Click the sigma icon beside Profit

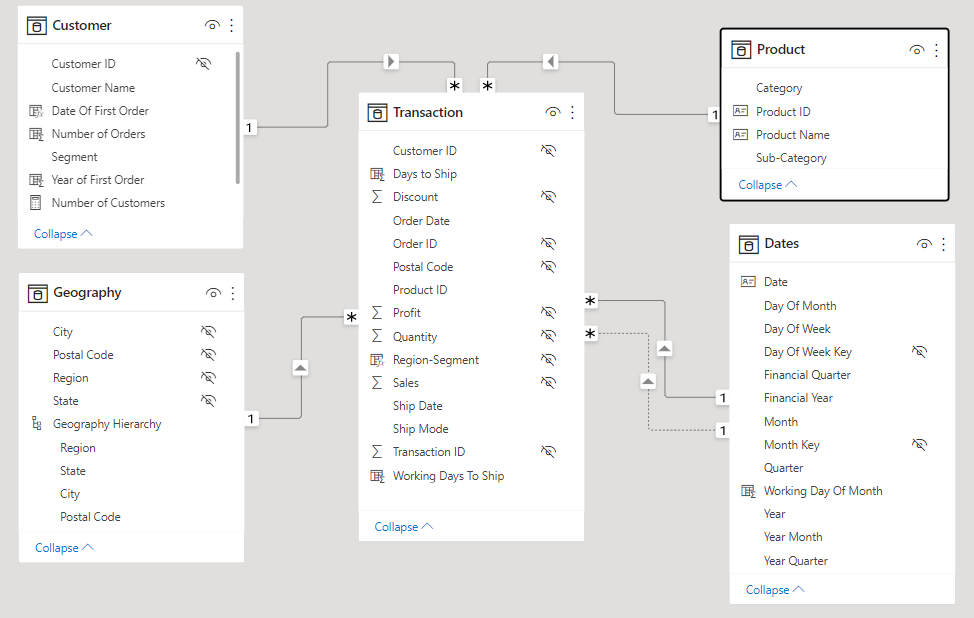pyautogui.click(x=377, y=313)
